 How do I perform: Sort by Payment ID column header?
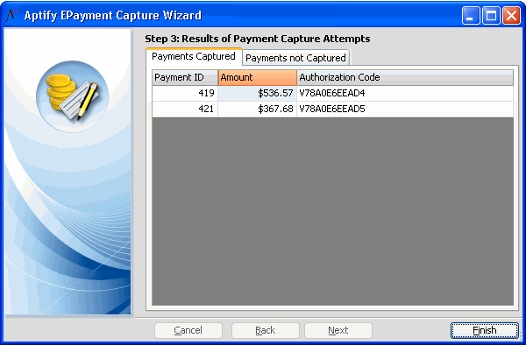coord(185,78)
